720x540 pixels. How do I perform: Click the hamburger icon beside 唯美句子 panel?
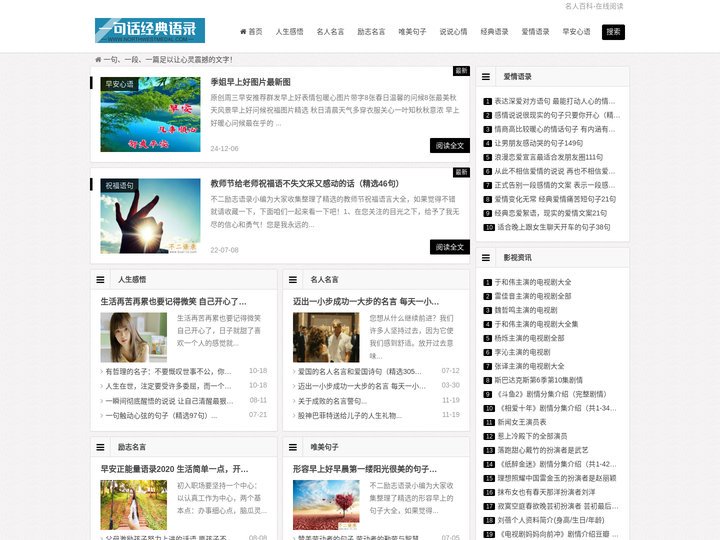(x=292, y=447)
